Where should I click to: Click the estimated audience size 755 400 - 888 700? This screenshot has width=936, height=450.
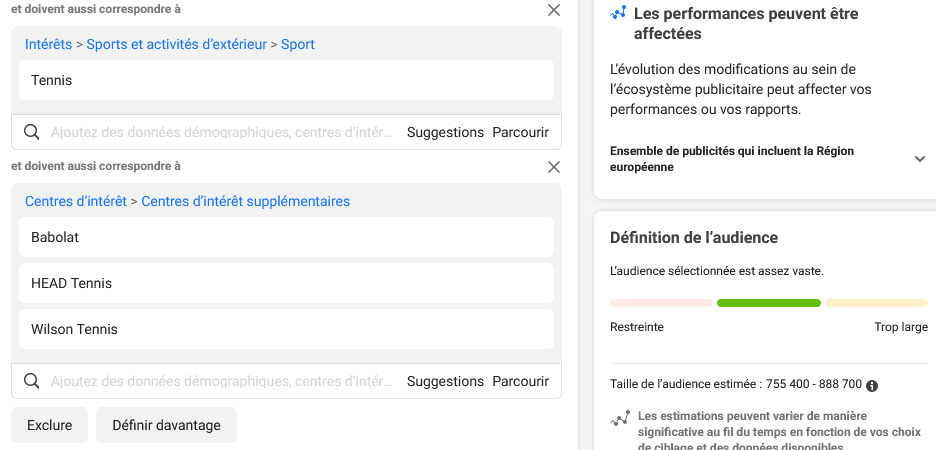(x=814, y=384)
